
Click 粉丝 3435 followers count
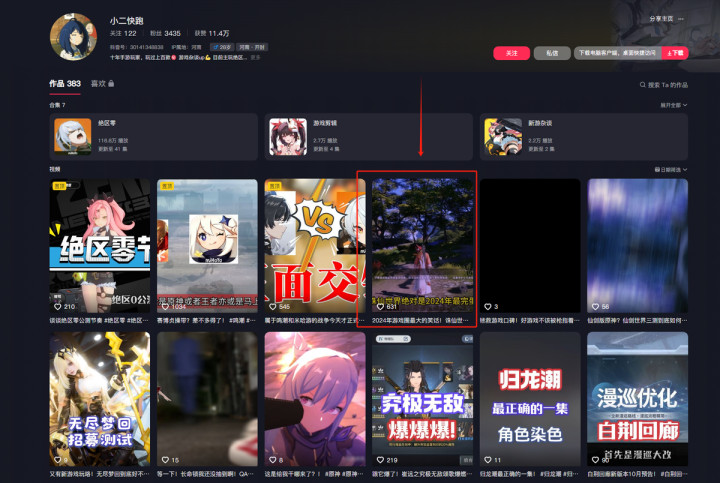point(165,34)
